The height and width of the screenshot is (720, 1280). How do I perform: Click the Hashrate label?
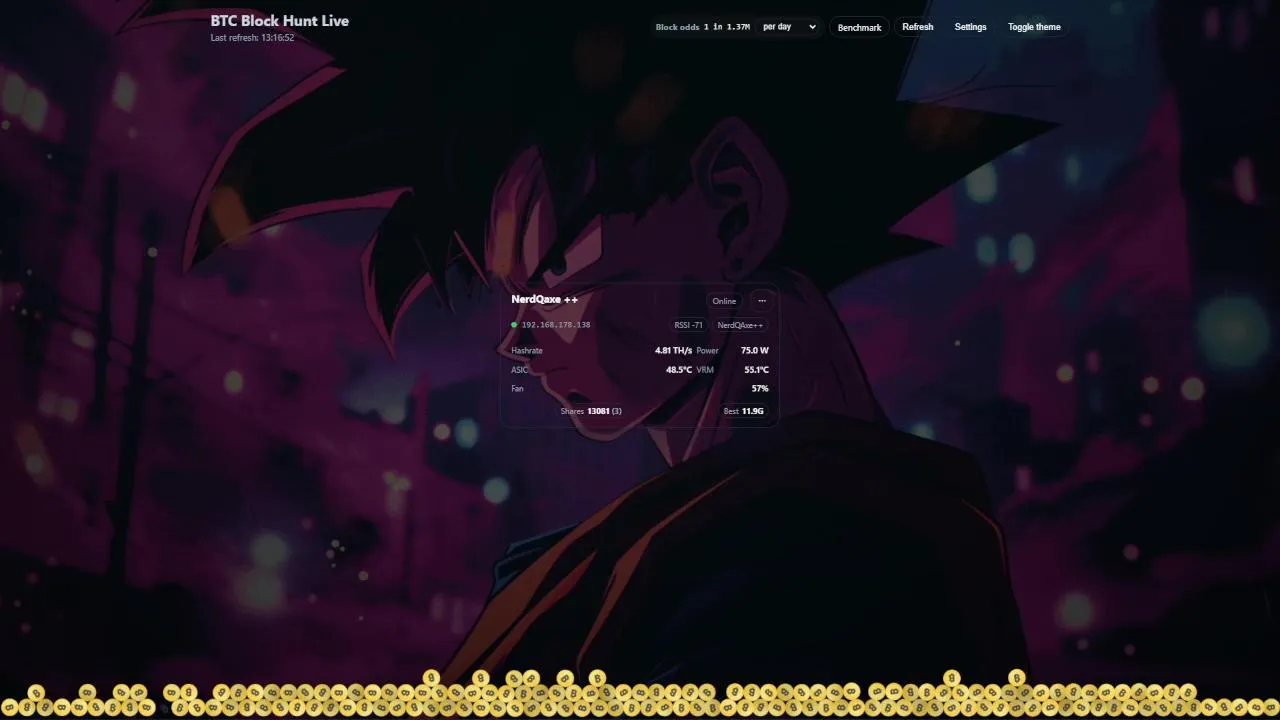pos(527,351)
